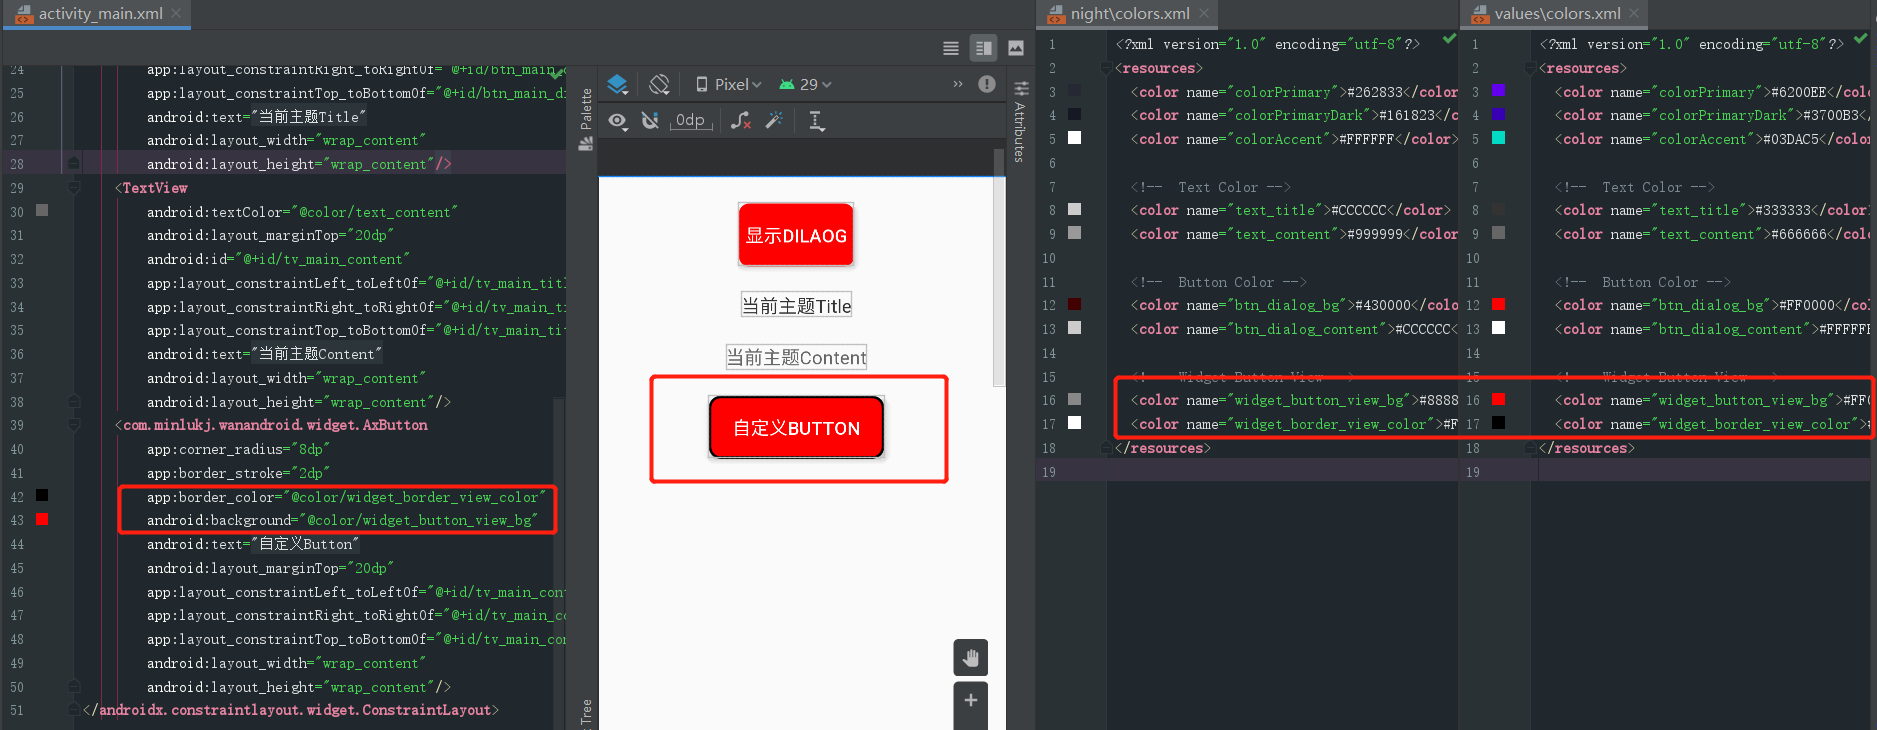Open the View Options eye menu
Image resolution: width=1877 pixels, height=730 pixels.
click(618, 121)
